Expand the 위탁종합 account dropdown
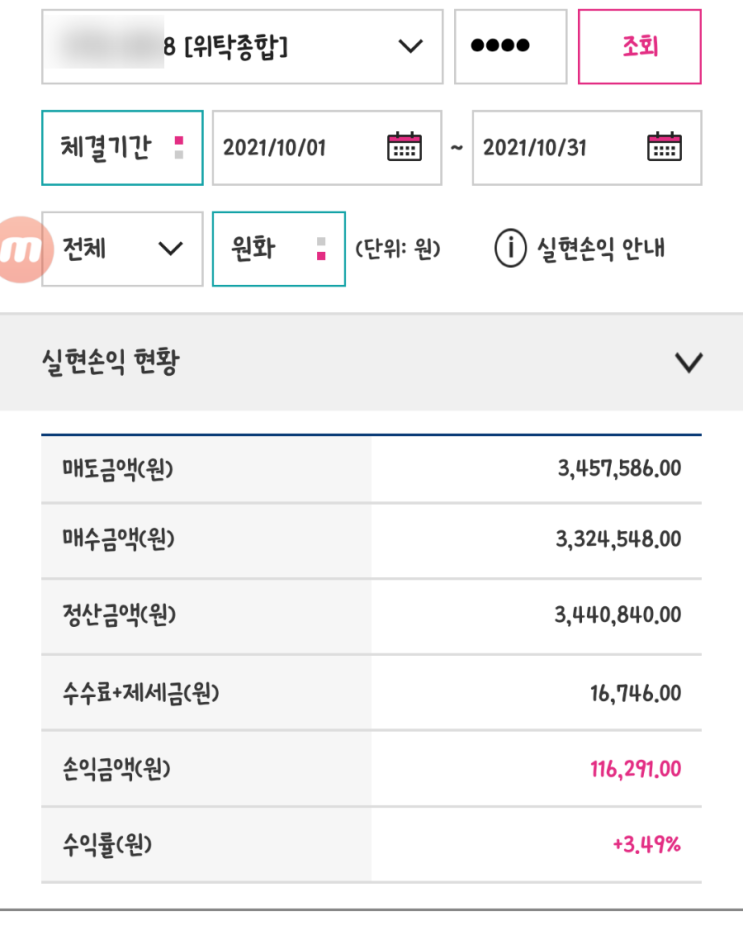 coord(409,47)
